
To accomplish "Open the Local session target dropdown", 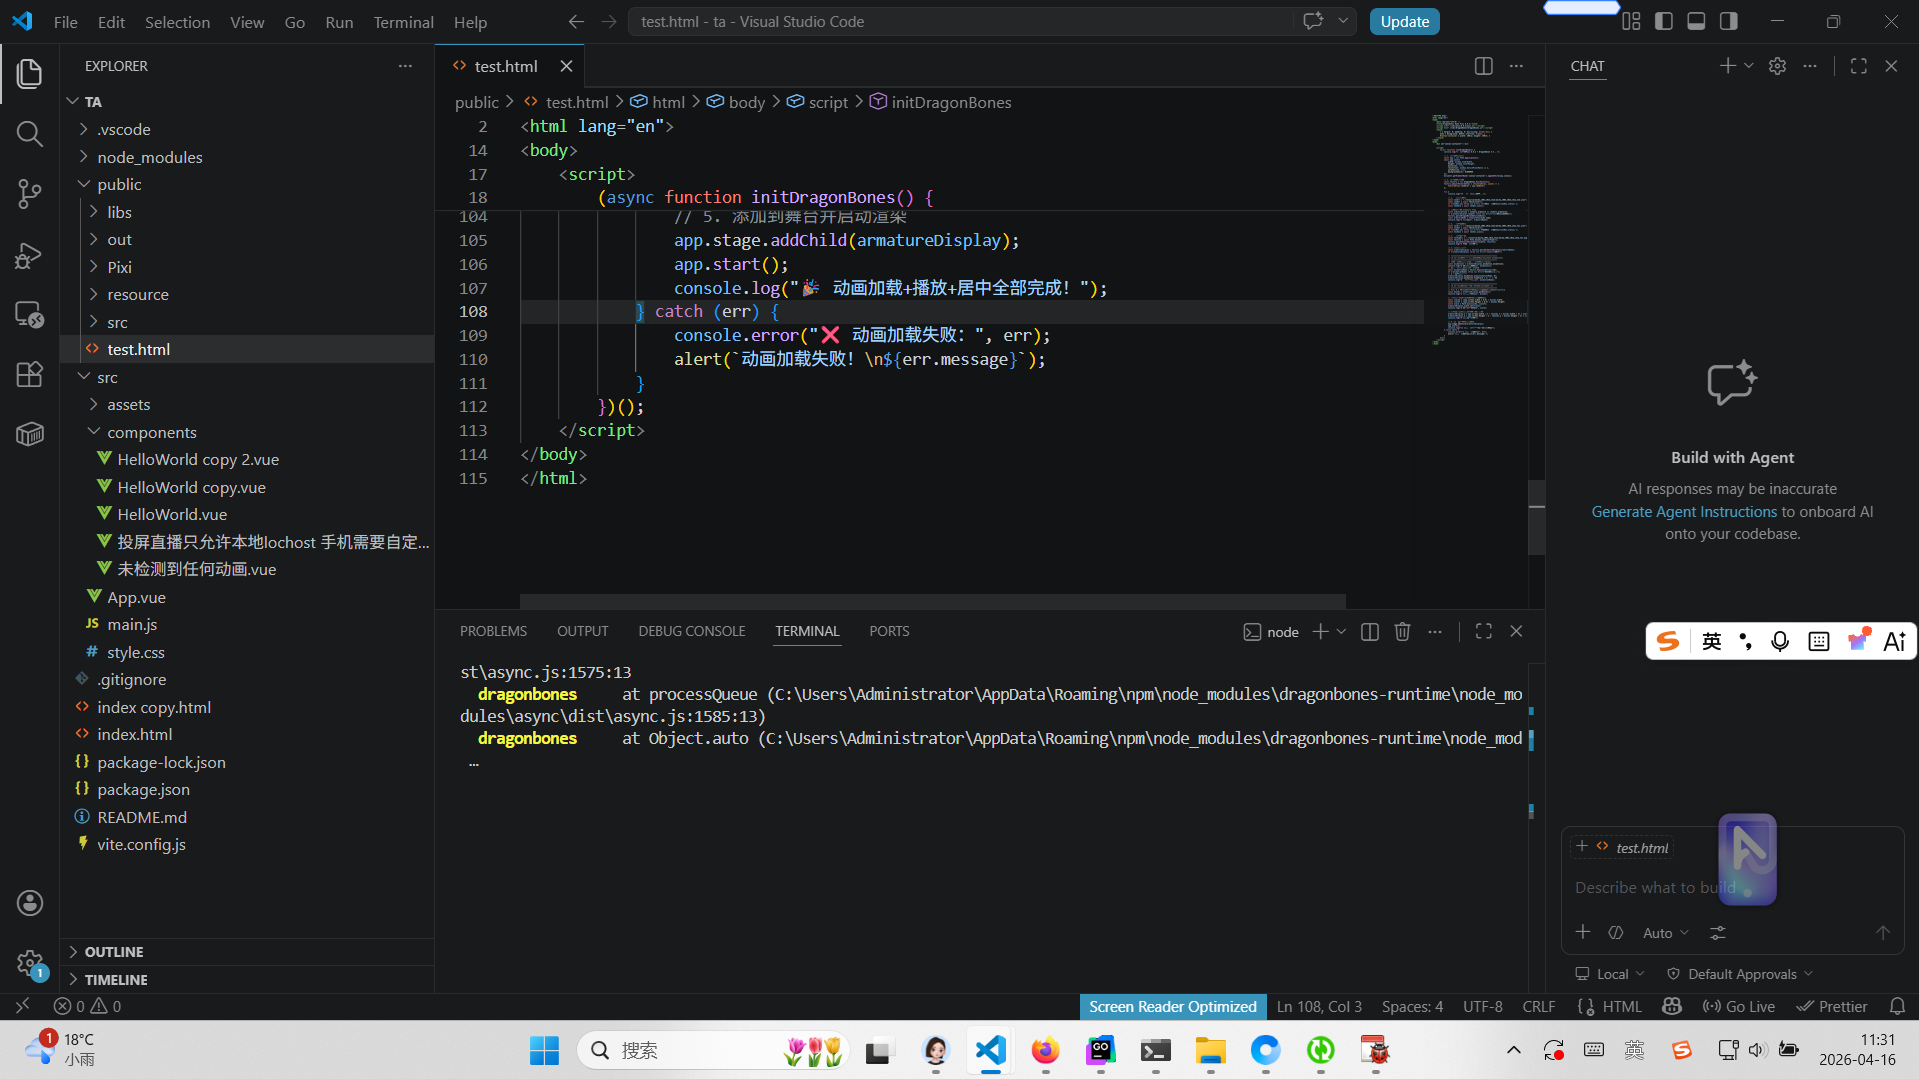I will pos(1609,974).
